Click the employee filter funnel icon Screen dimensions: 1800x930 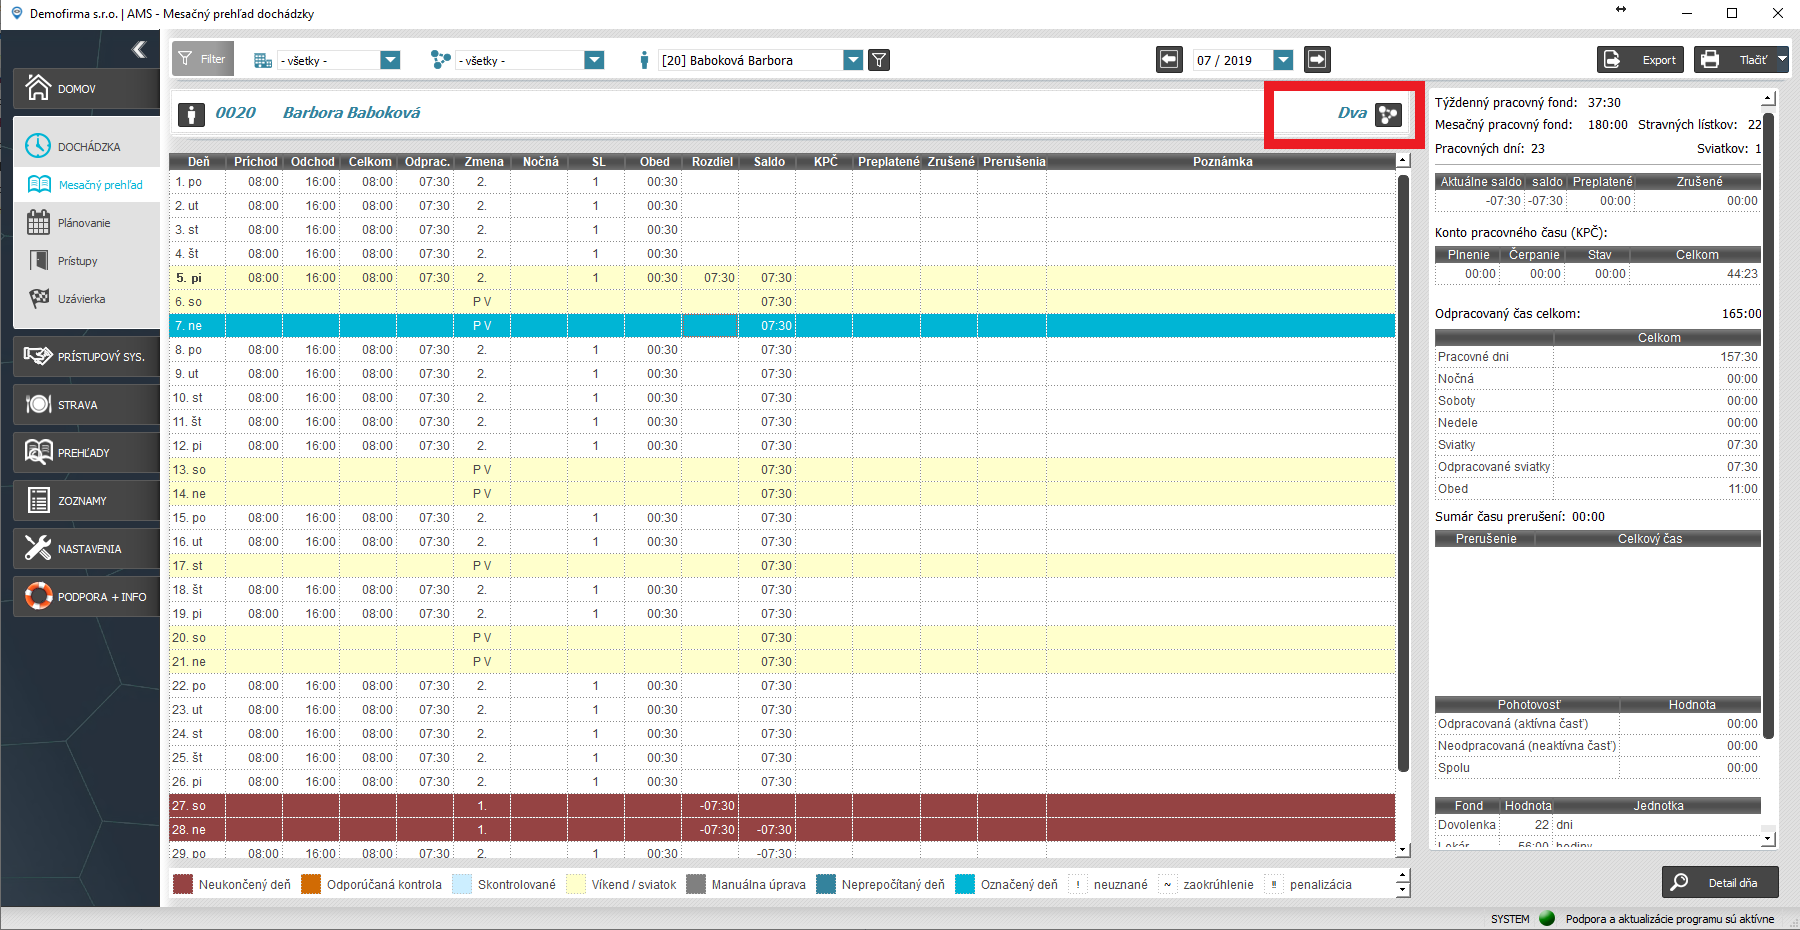click(879, 60)
